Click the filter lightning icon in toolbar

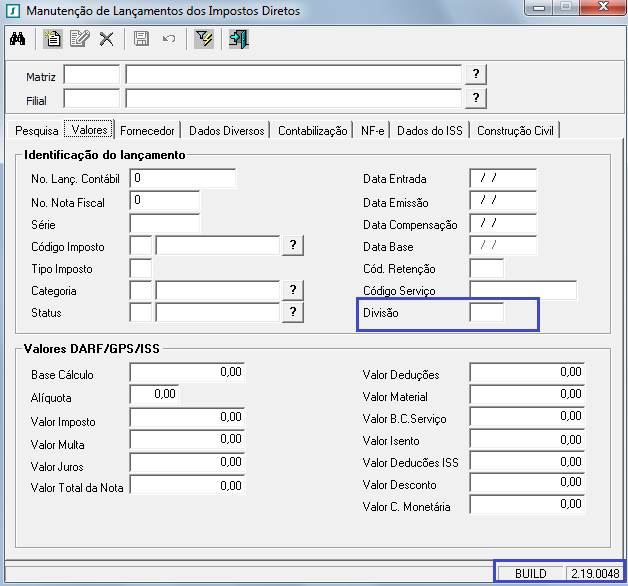coord(204,39)
